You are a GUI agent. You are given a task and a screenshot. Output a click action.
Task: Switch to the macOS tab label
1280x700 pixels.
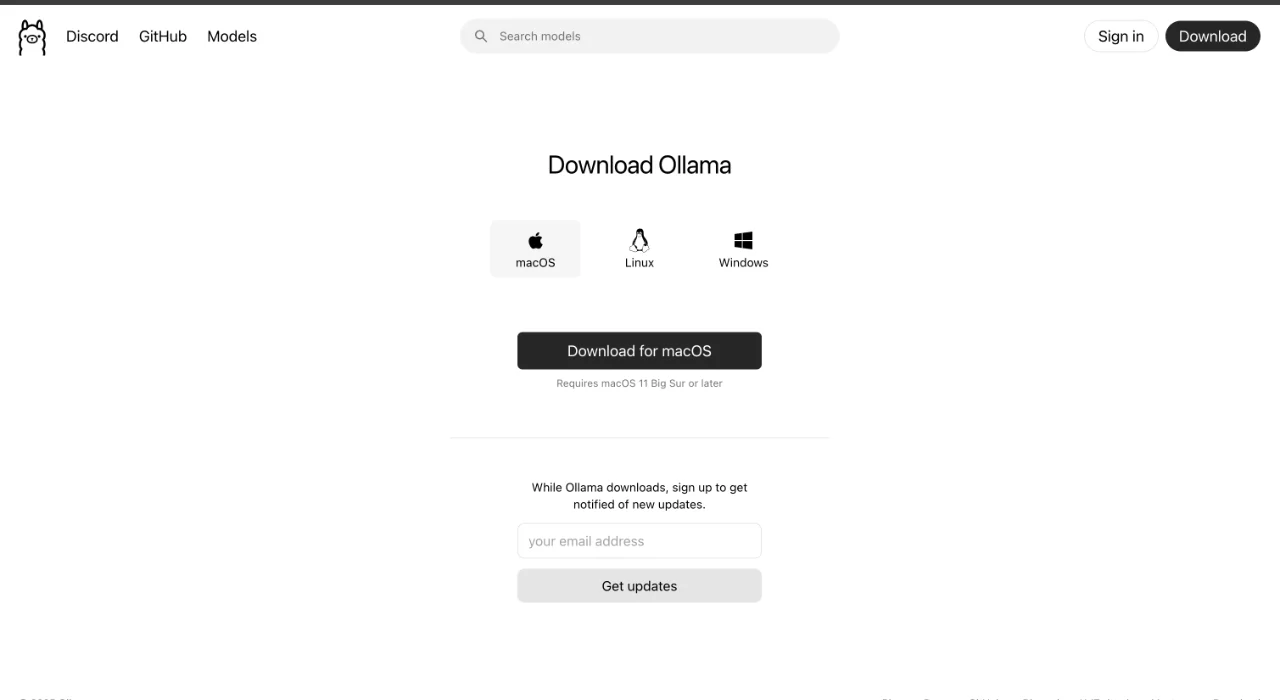tap(535, 263)
